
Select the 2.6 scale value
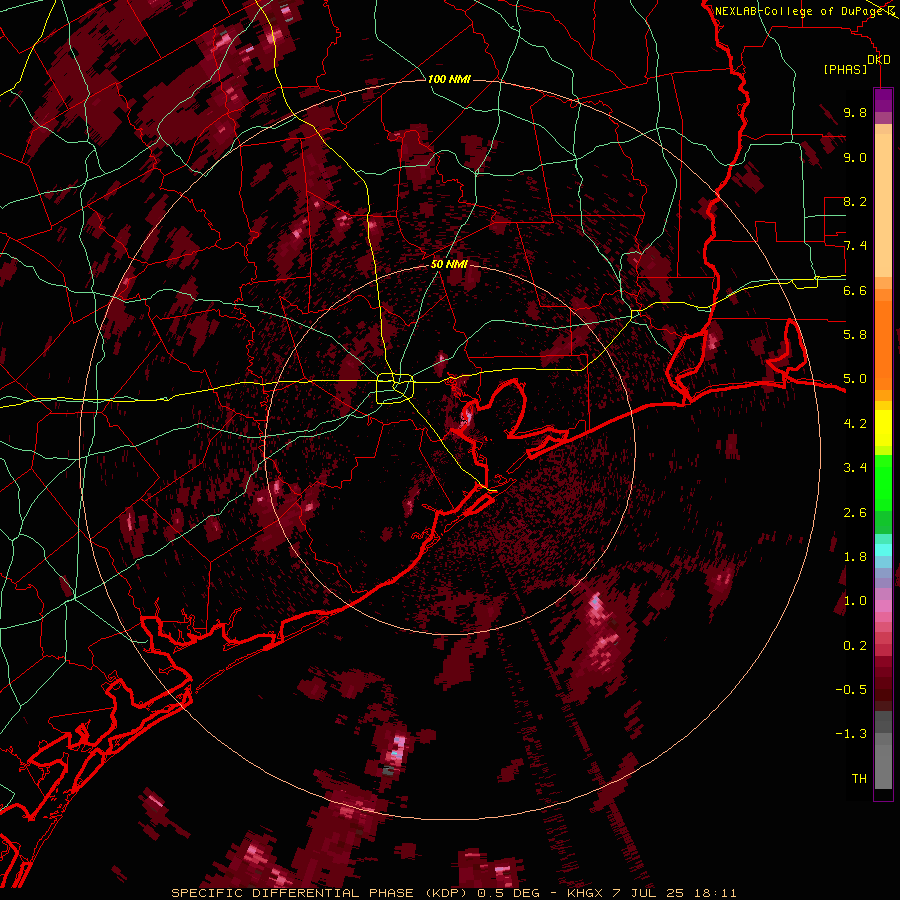(x=855, y=513)
